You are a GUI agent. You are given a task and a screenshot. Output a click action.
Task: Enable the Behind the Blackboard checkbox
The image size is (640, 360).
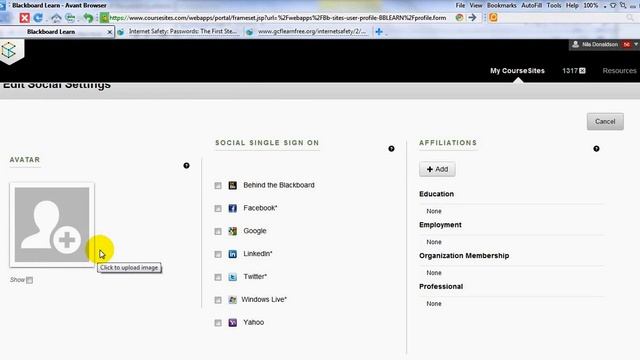(x=218, y=186)
